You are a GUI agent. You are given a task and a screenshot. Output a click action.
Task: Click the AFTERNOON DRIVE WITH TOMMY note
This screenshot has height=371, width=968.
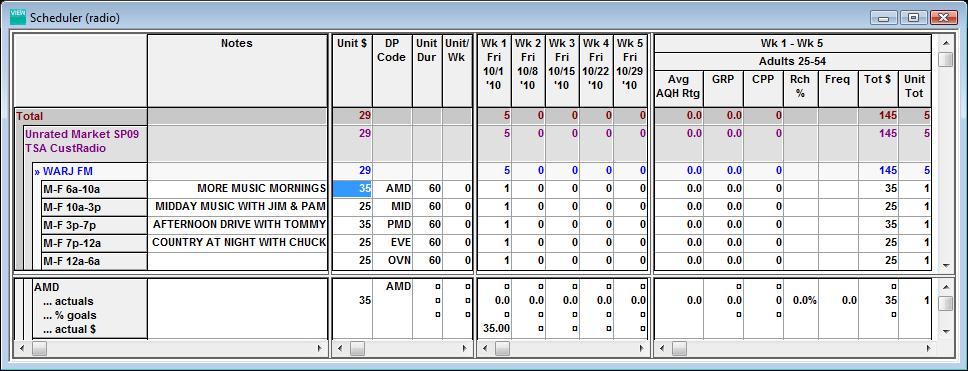(237, 225)
